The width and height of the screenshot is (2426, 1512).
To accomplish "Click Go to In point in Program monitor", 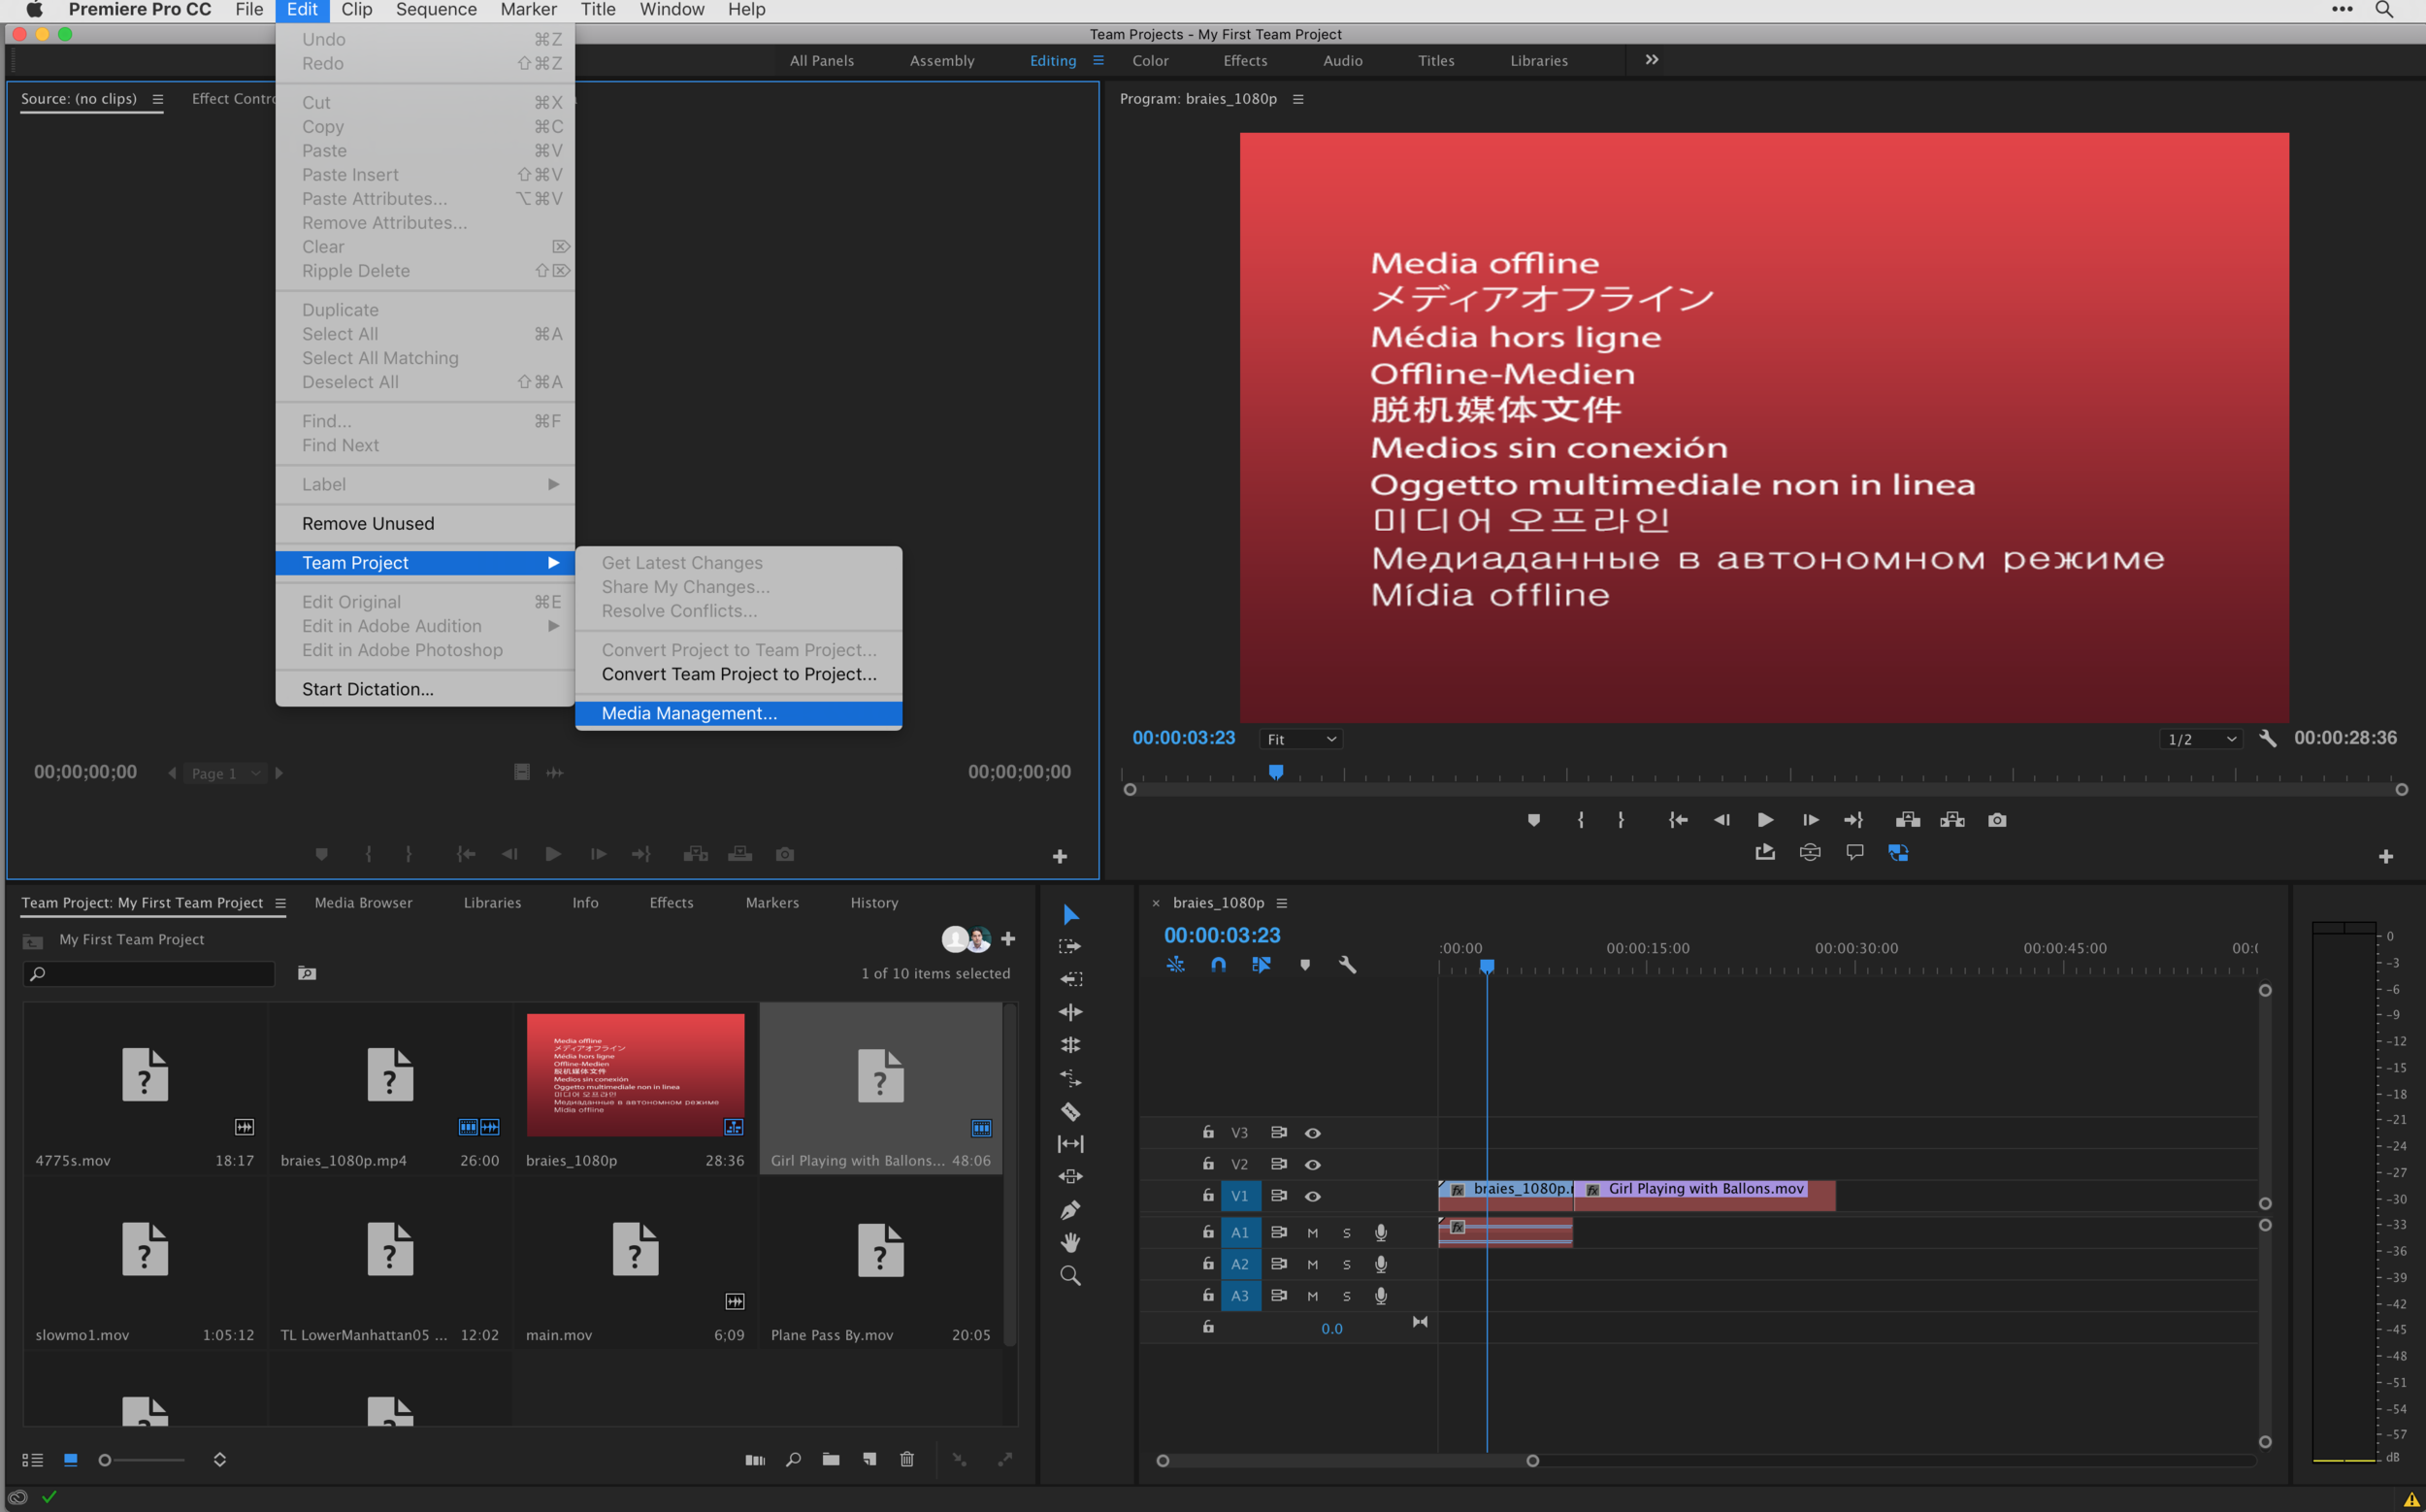I will click(x=1678, y=820).
